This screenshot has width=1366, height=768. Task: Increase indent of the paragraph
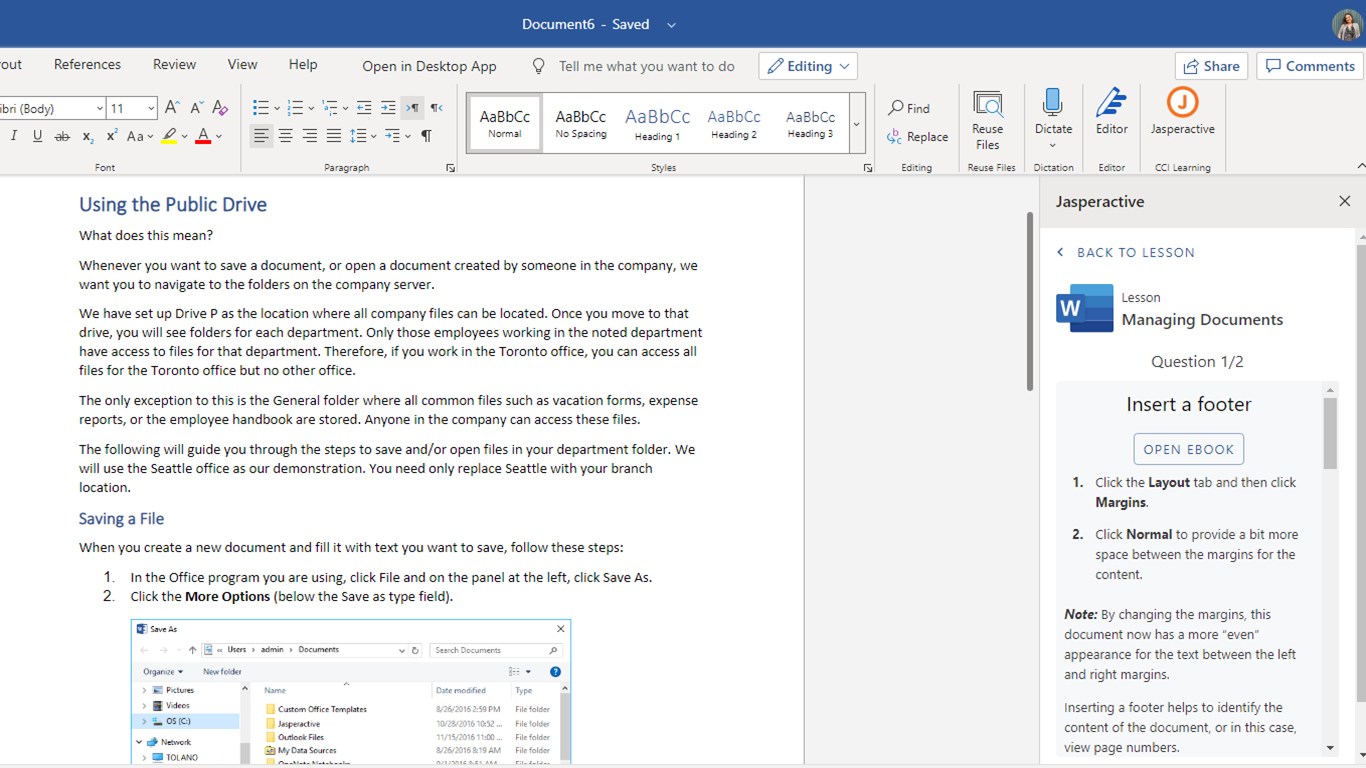point(388,108)
